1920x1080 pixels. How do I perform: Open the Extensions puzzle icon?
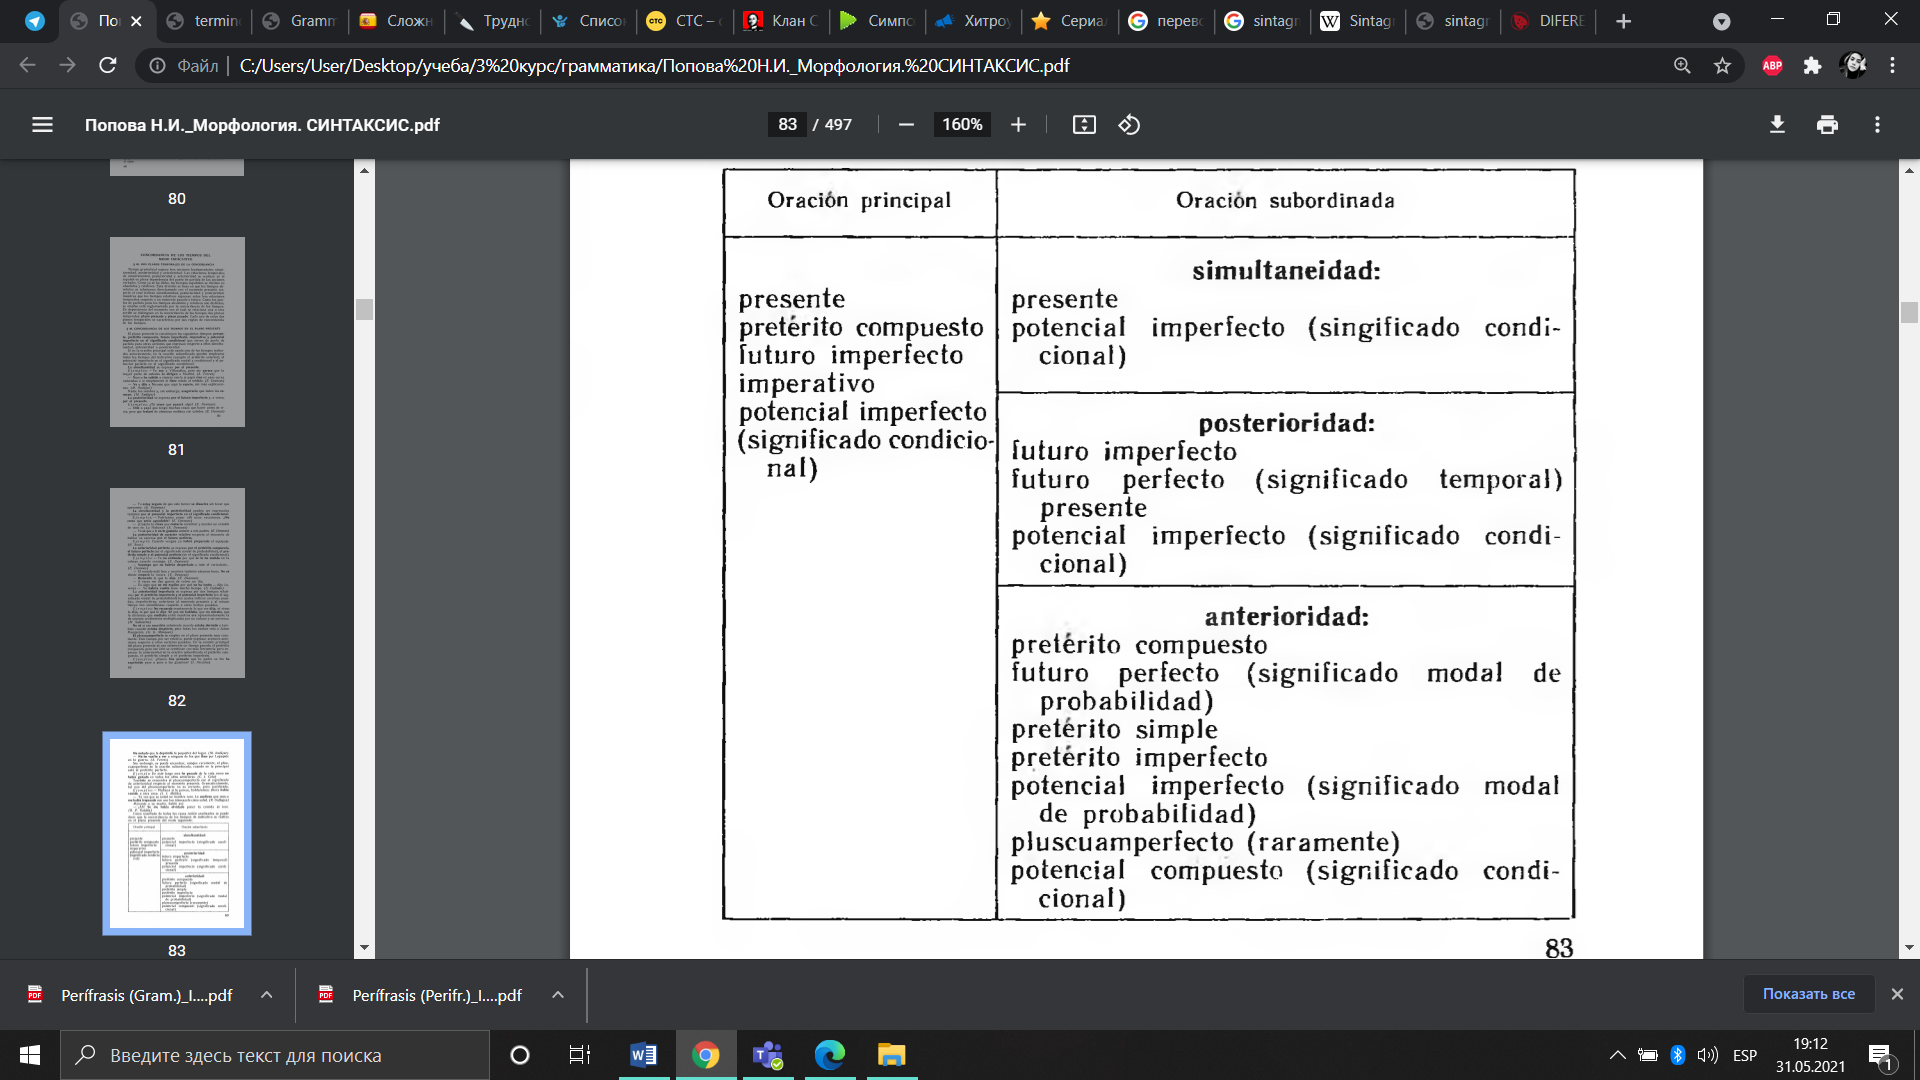(1812, 66)
